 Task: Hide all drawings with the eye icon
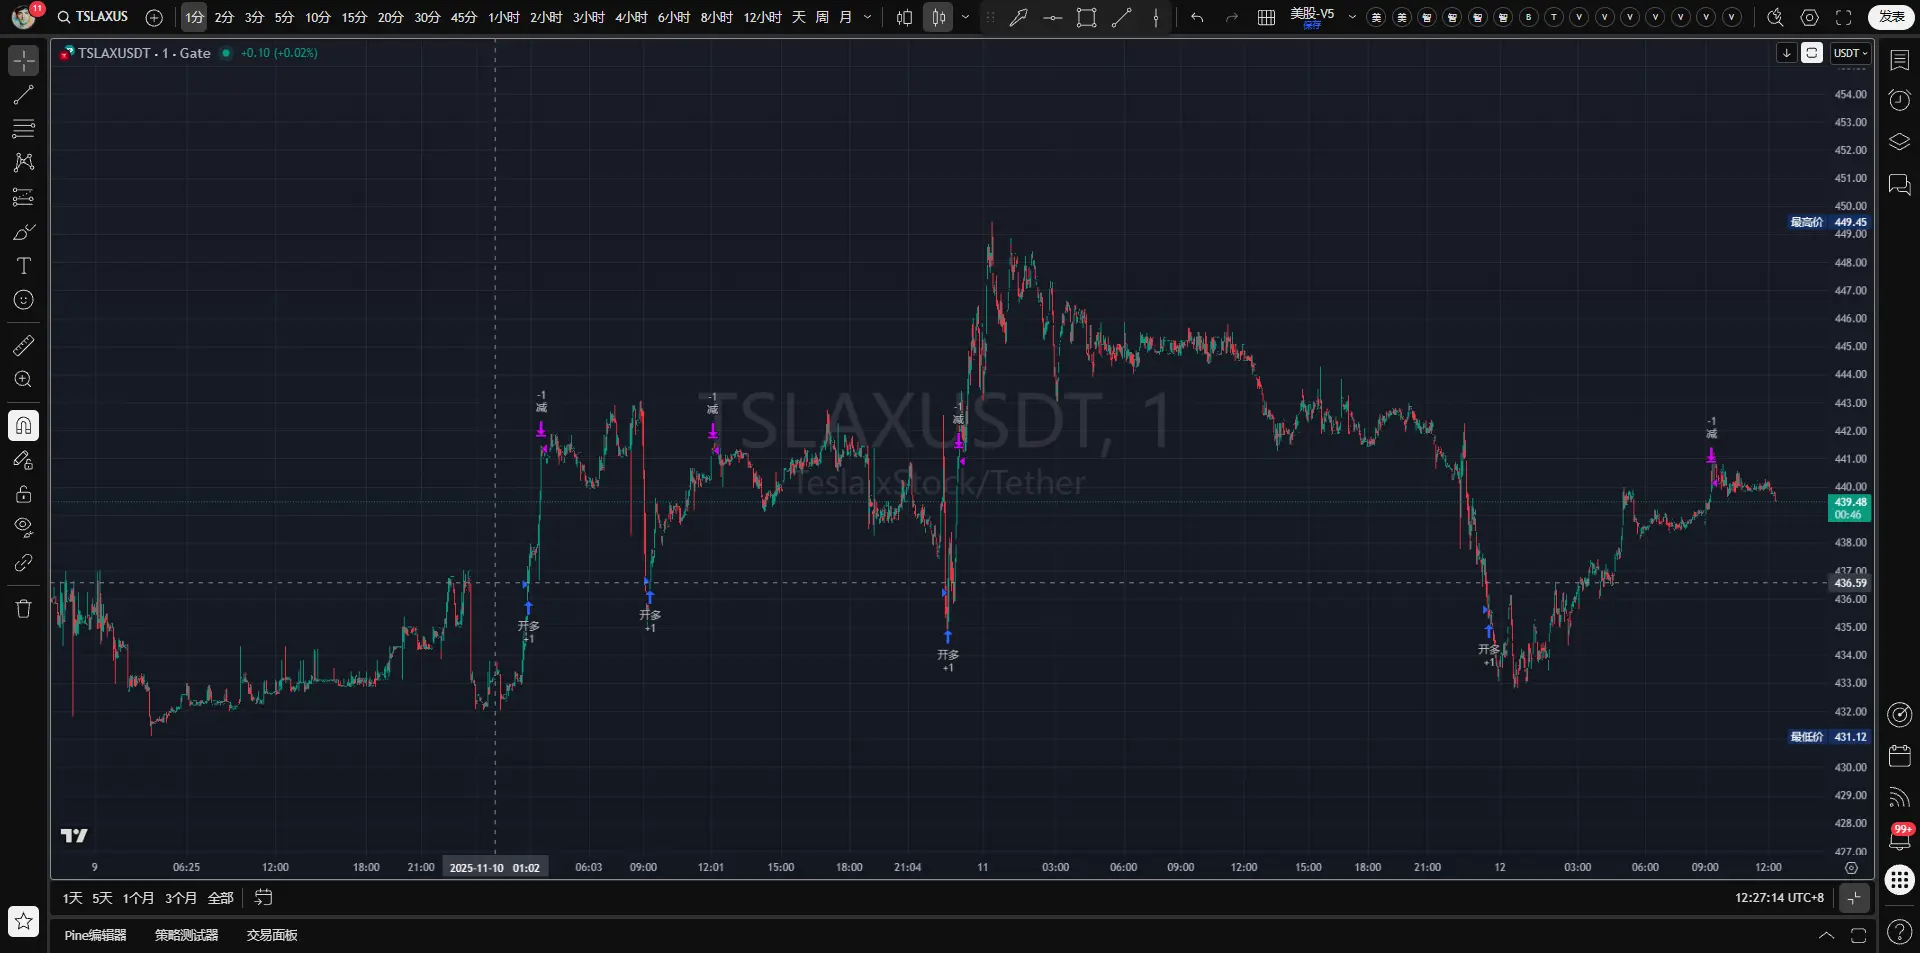(x=24, y=527)
